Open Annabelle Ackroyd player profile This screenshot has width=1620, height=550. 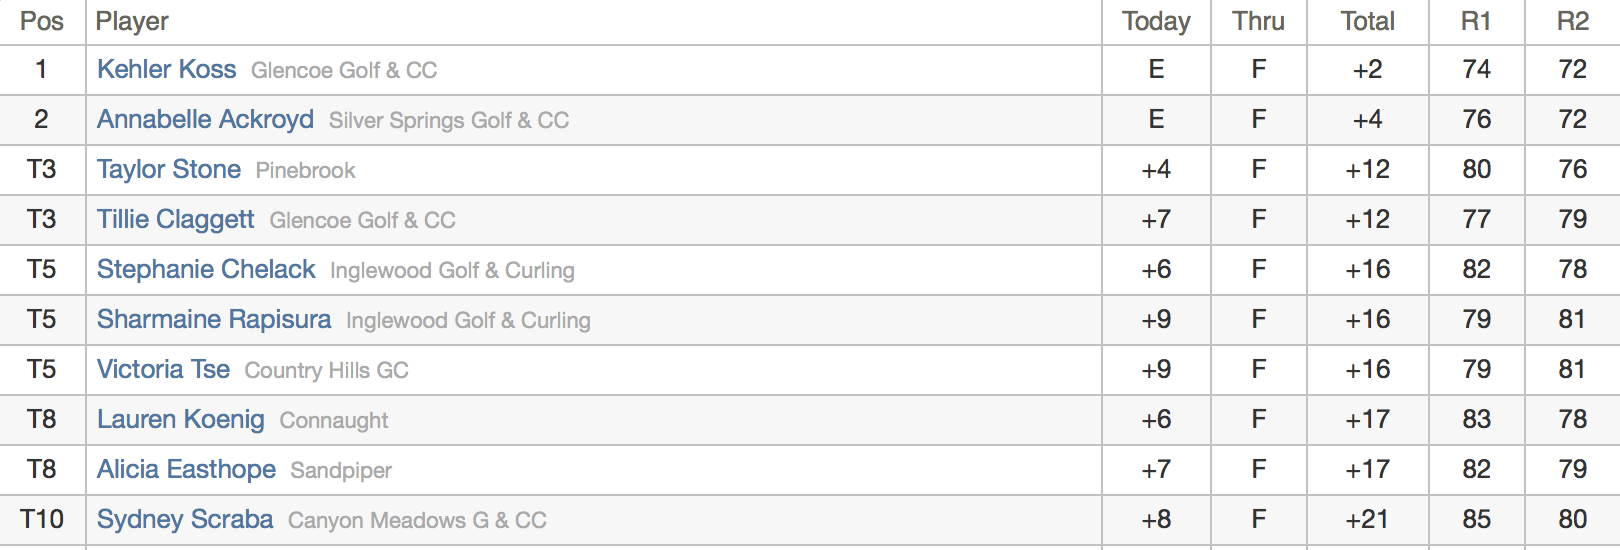(205, 119)
